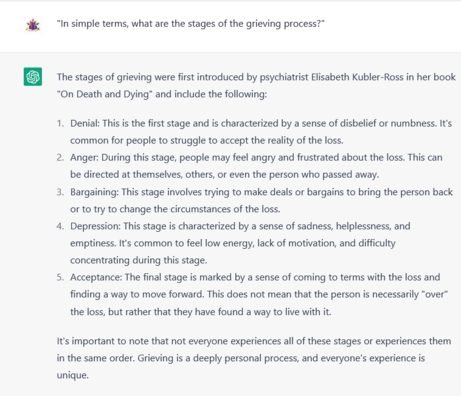The image size is (461, 396).
Task: Click the list number 2 marker
Action: coord(60,157)
